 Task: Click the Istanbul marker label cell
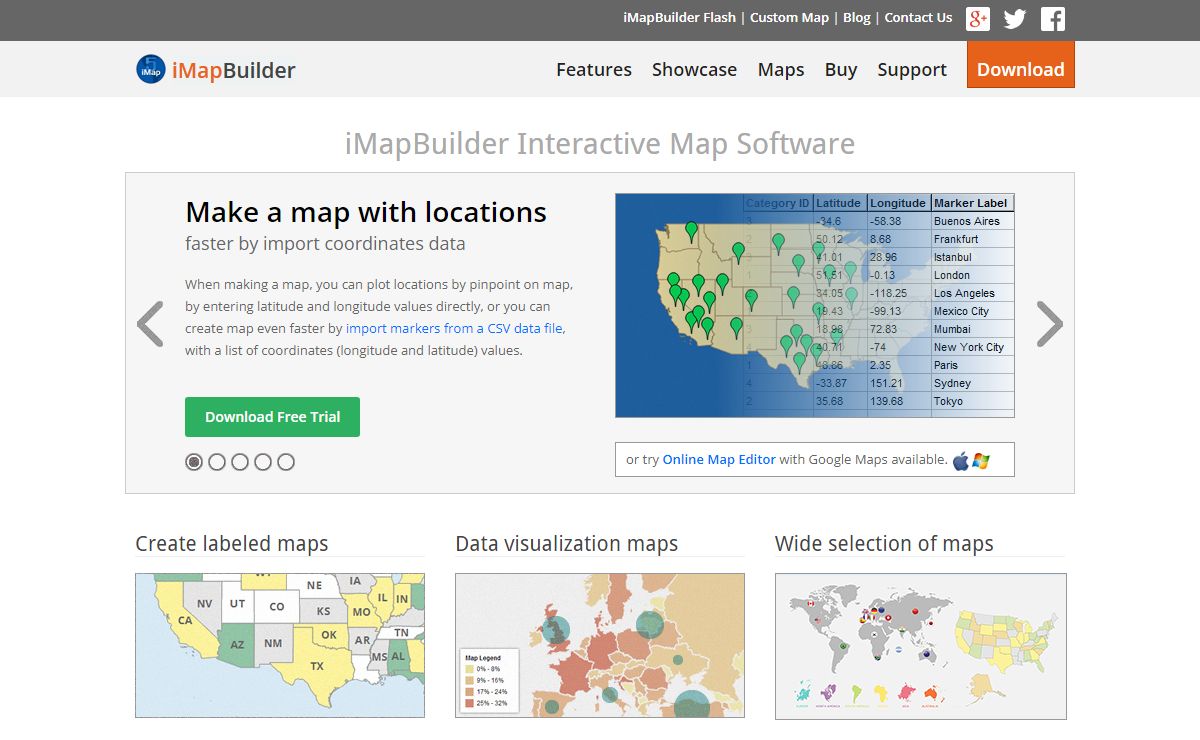pos(972,257)
